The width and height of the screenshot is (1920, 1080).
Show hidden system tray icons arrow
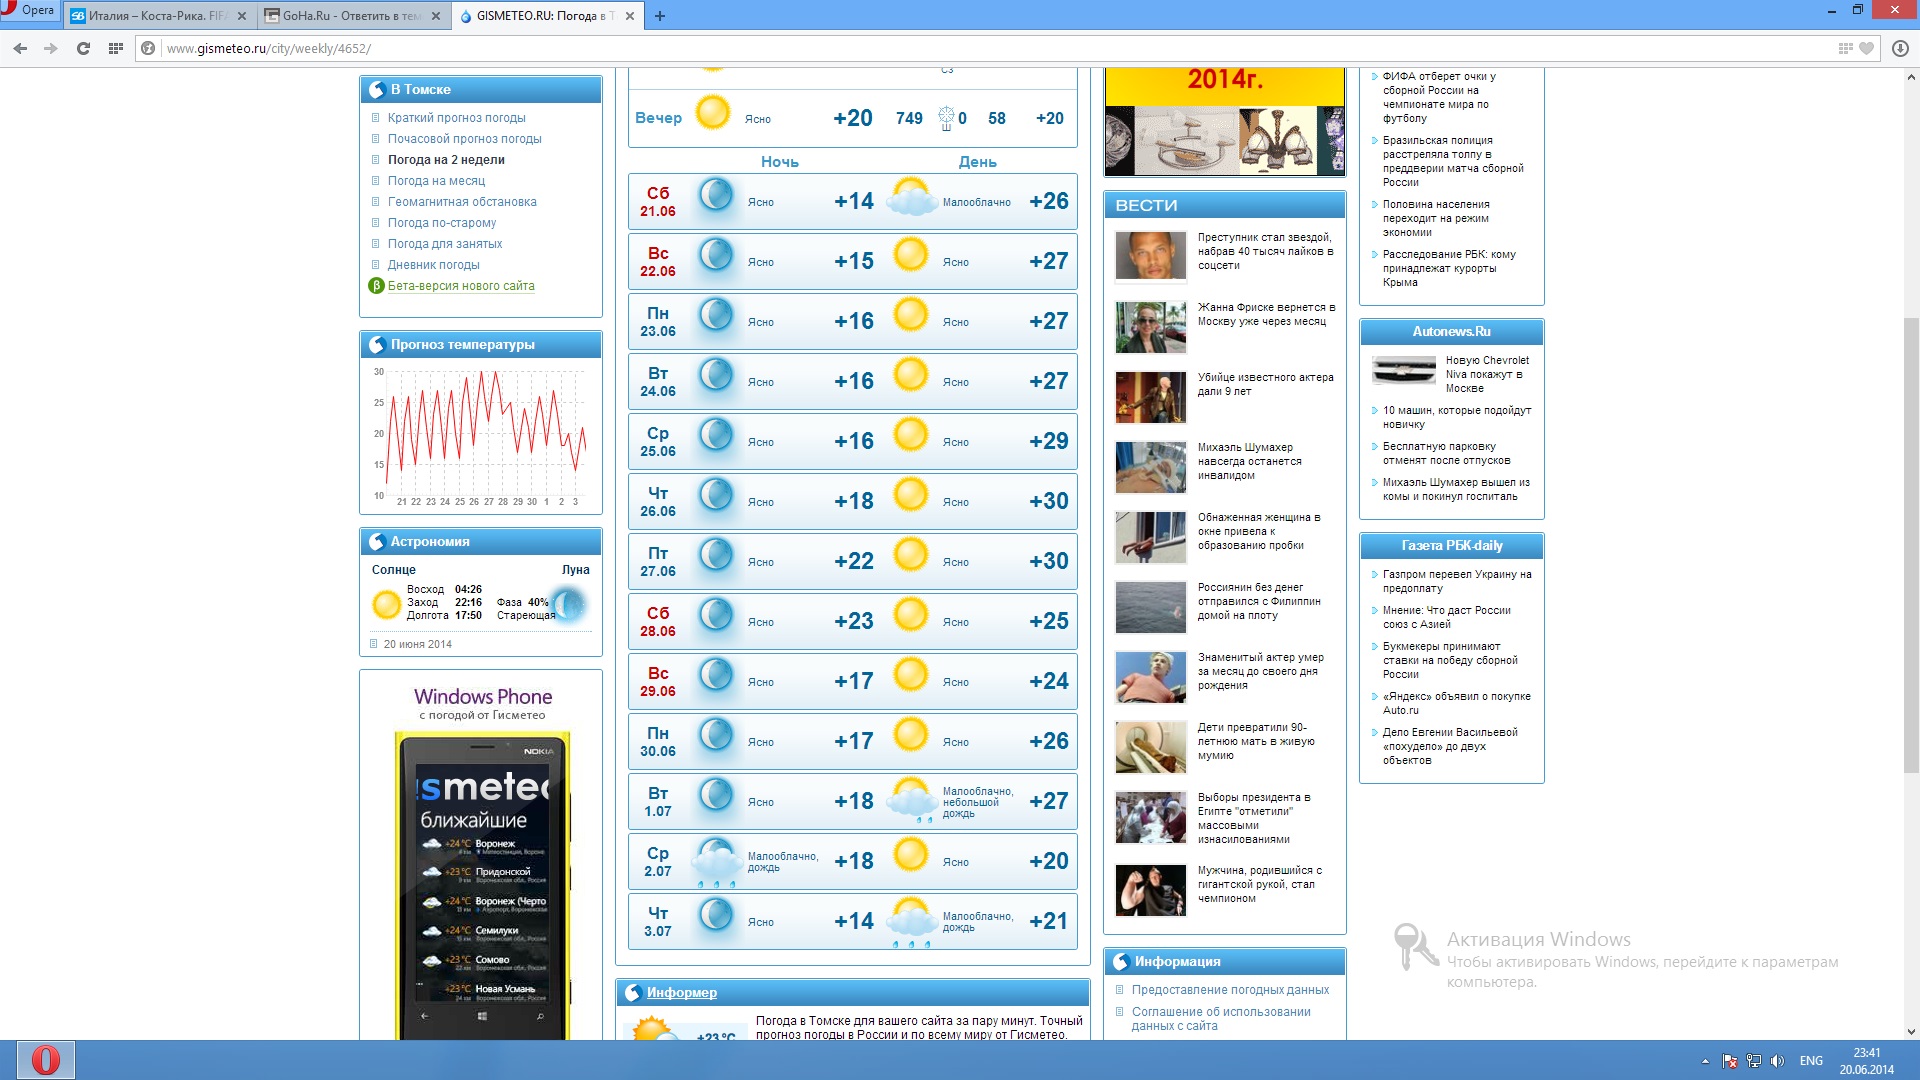[x=1705, y=1061]
